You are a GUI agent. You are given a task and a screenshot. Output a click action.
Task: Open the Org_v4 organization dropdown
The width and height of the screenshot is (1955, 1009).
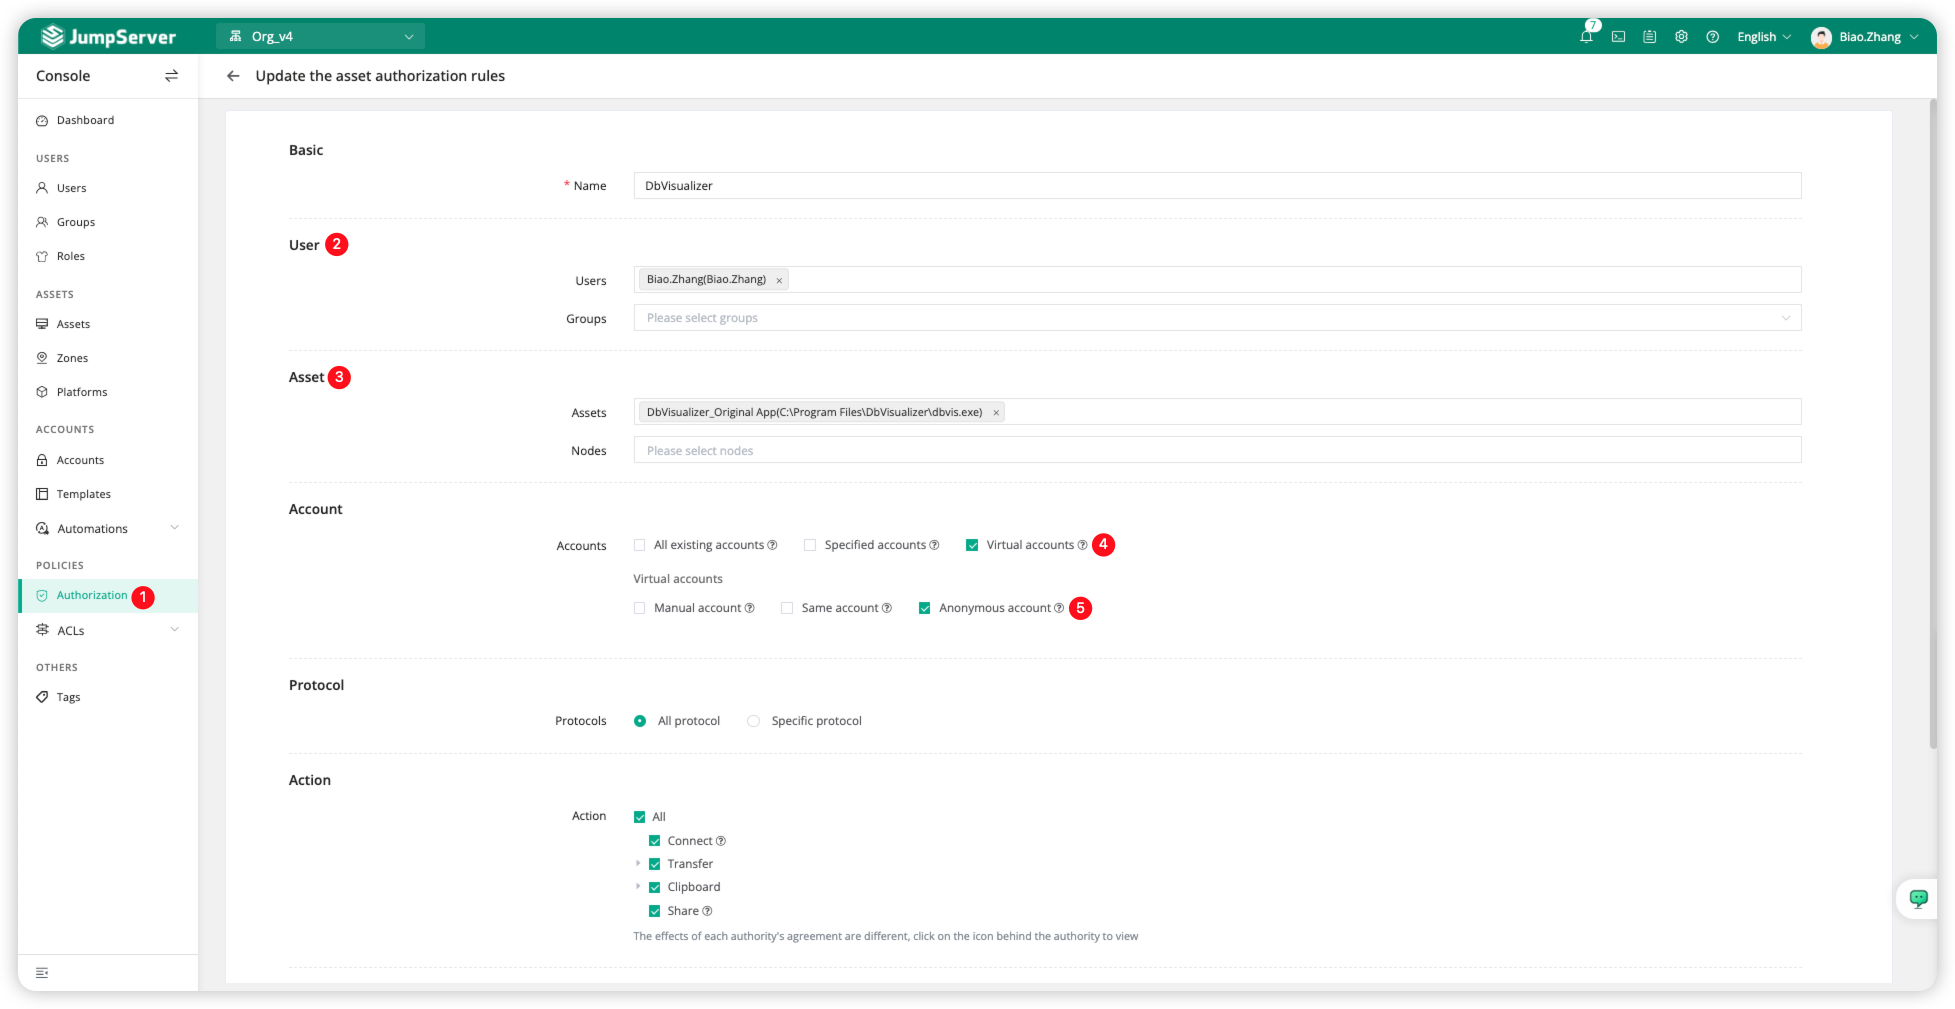pos(320,37)
